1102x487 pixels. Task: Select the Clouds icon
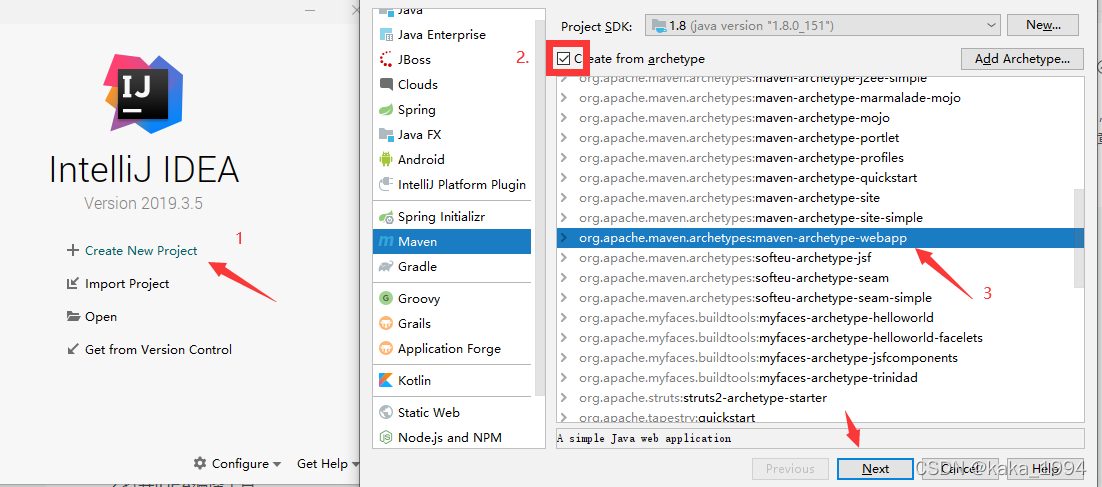pyautogui.click(x=386, y=84)
